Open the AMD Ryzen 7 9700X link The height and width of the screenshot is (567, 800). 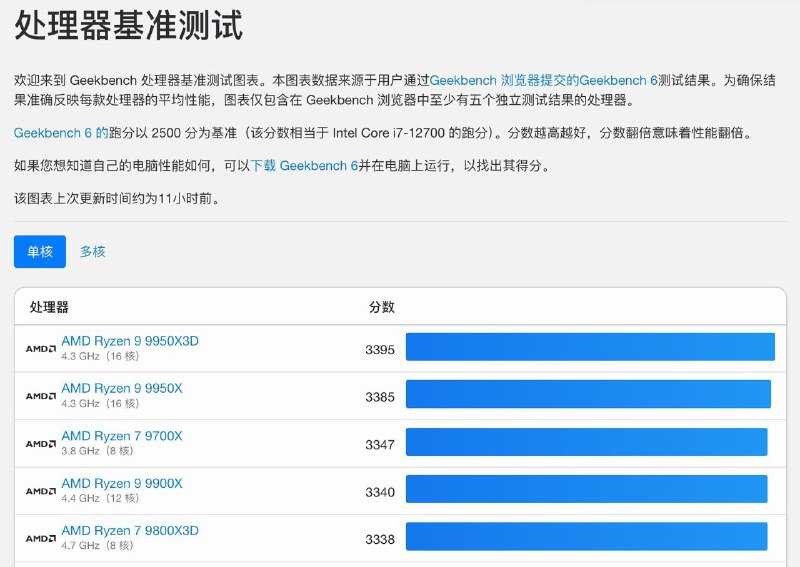(122, 436)
